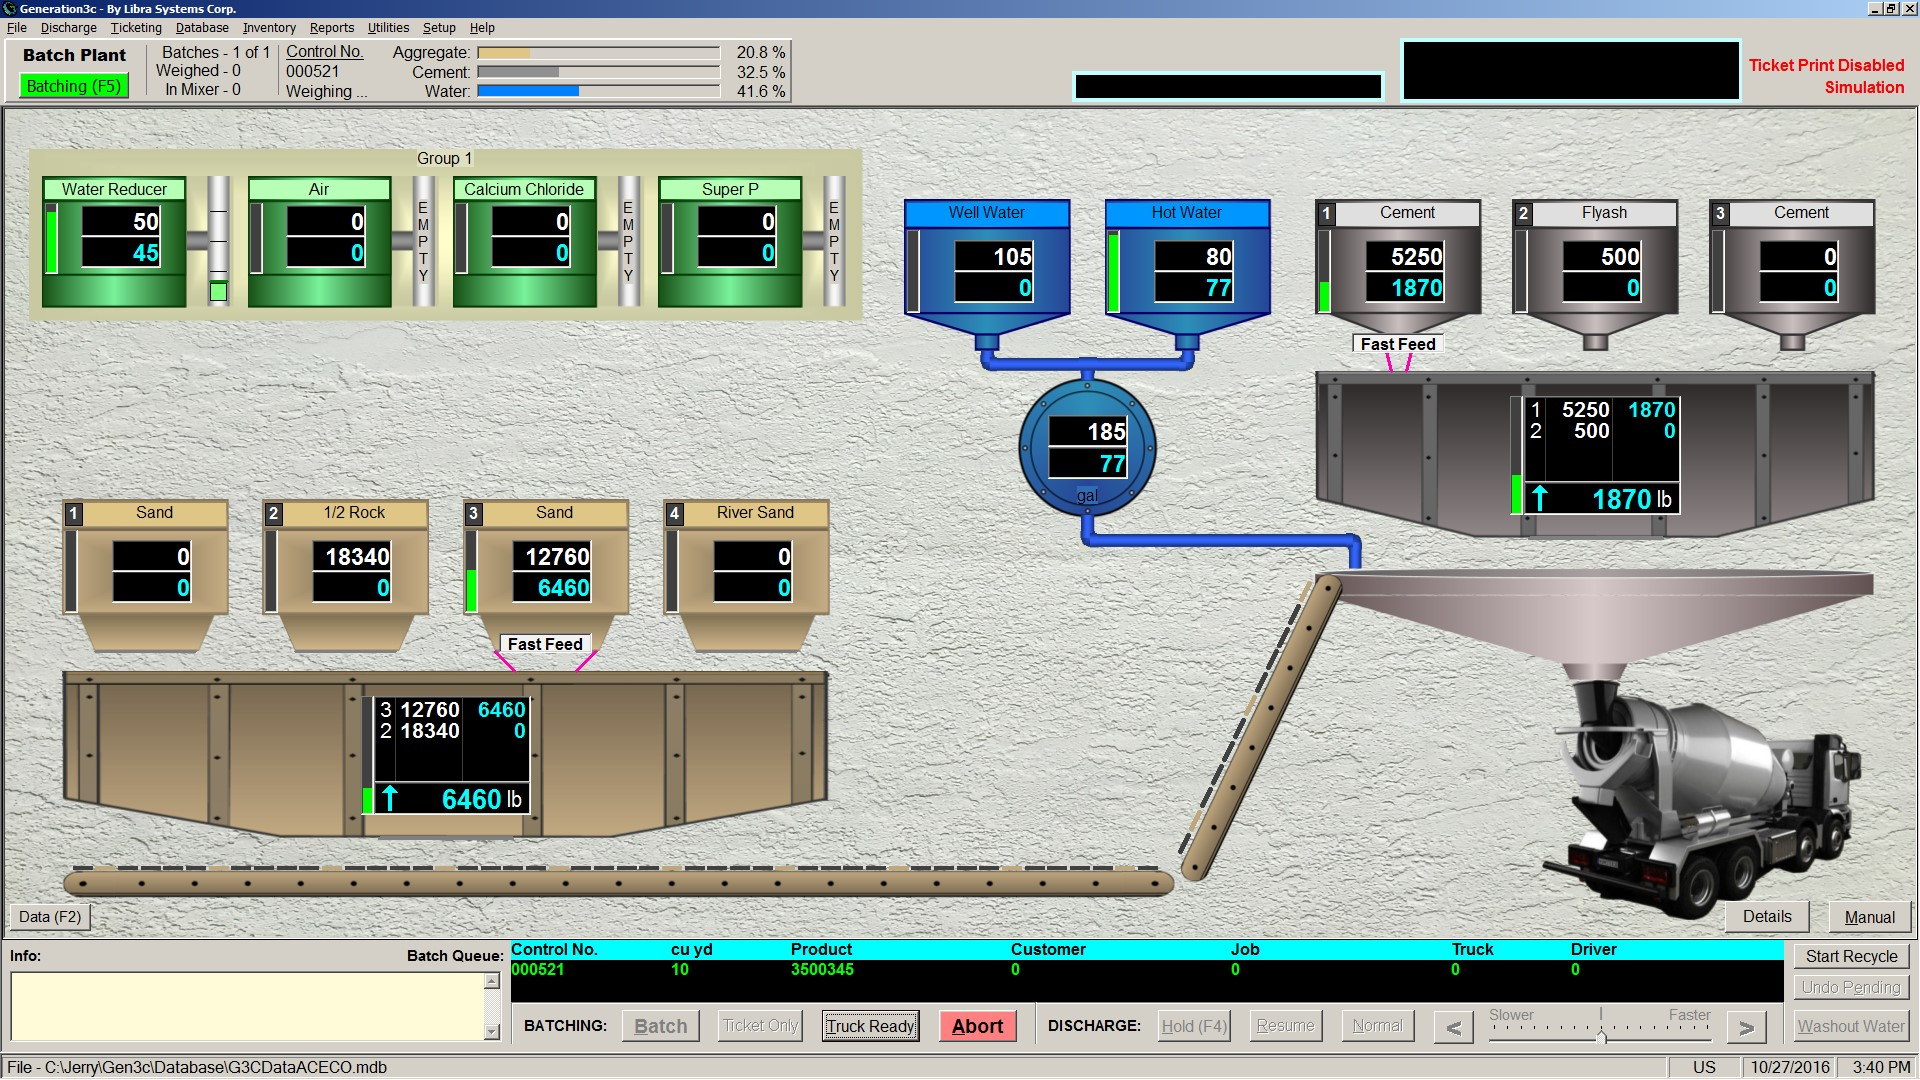Click aggregate bin 4 River Sand
This screenshot has width=1920, height=1080.
pyautogui.click(x=747, y=575)
